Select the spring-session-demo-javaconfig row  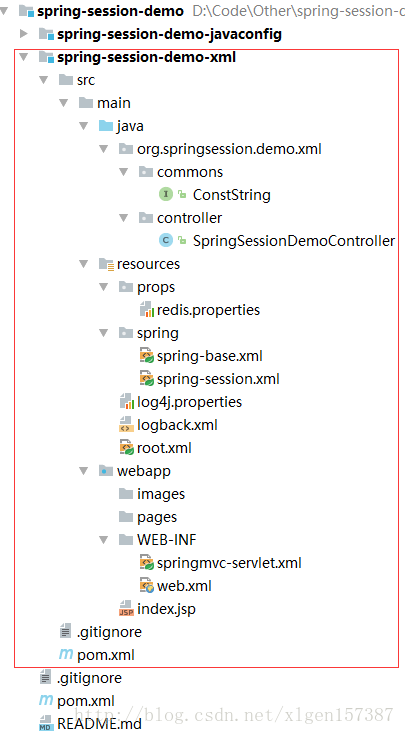tap(202, 34)
